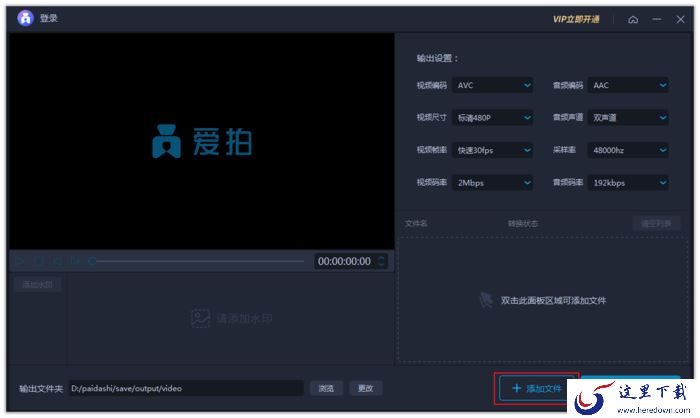The image size is (700, 418).
Task: Click the 添加文件 add file button
Action: click(x=537, y=389)
